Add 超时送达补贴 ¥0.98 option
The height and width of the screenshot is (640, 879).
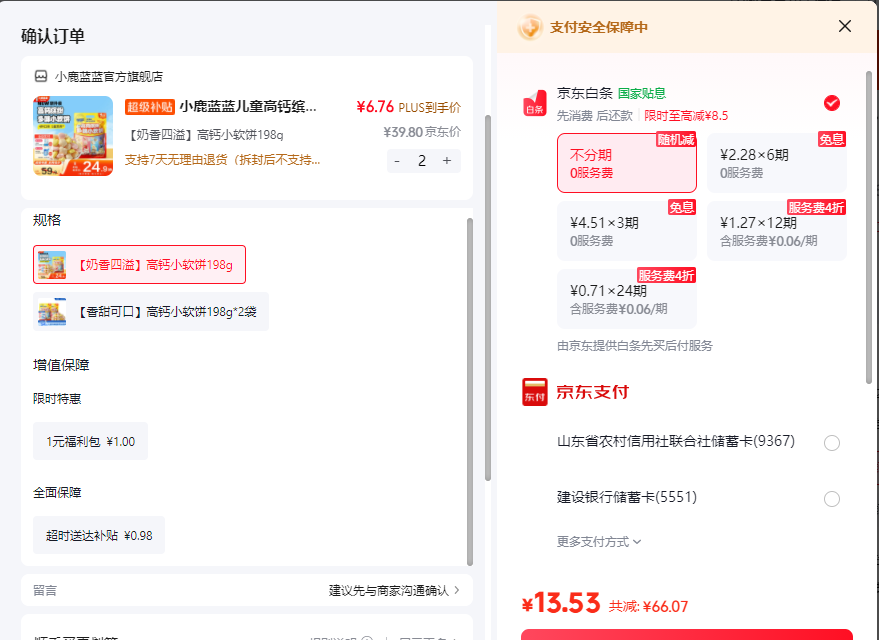pyautogui.click(x=99, y=535)
